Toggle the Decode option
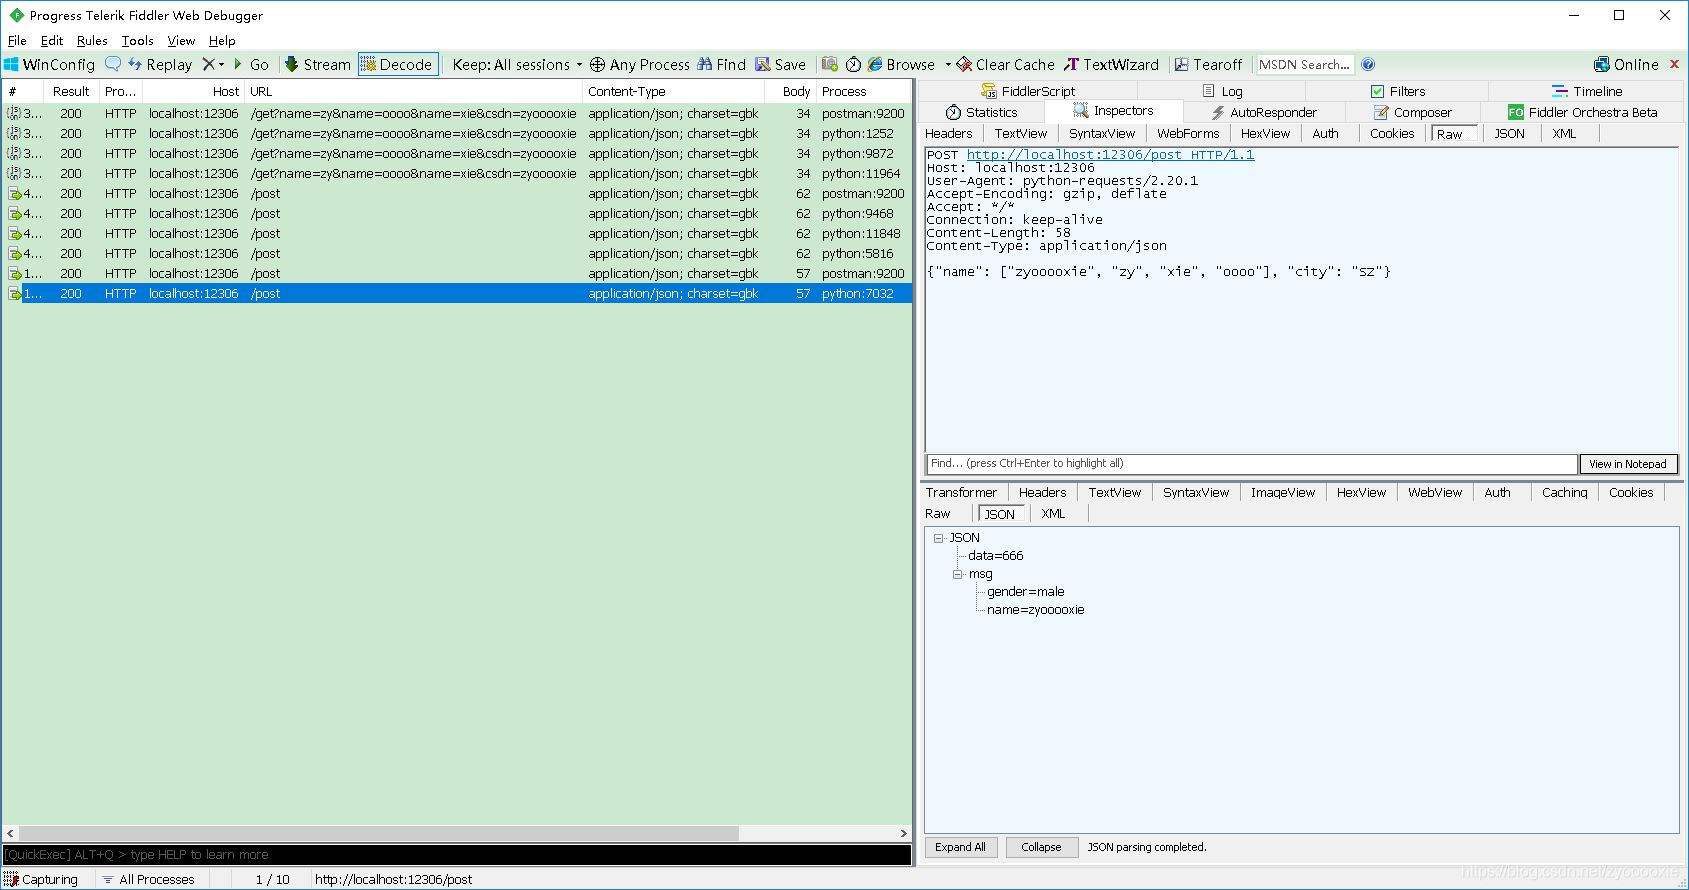Screen dimensions: 1689x890 [398, 64]
